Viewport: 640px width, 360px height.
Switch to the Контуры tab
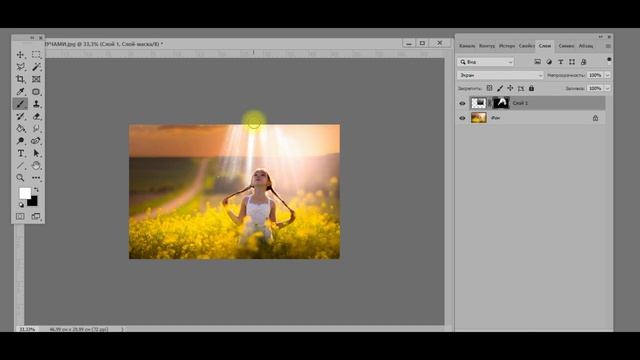point(487,46)
